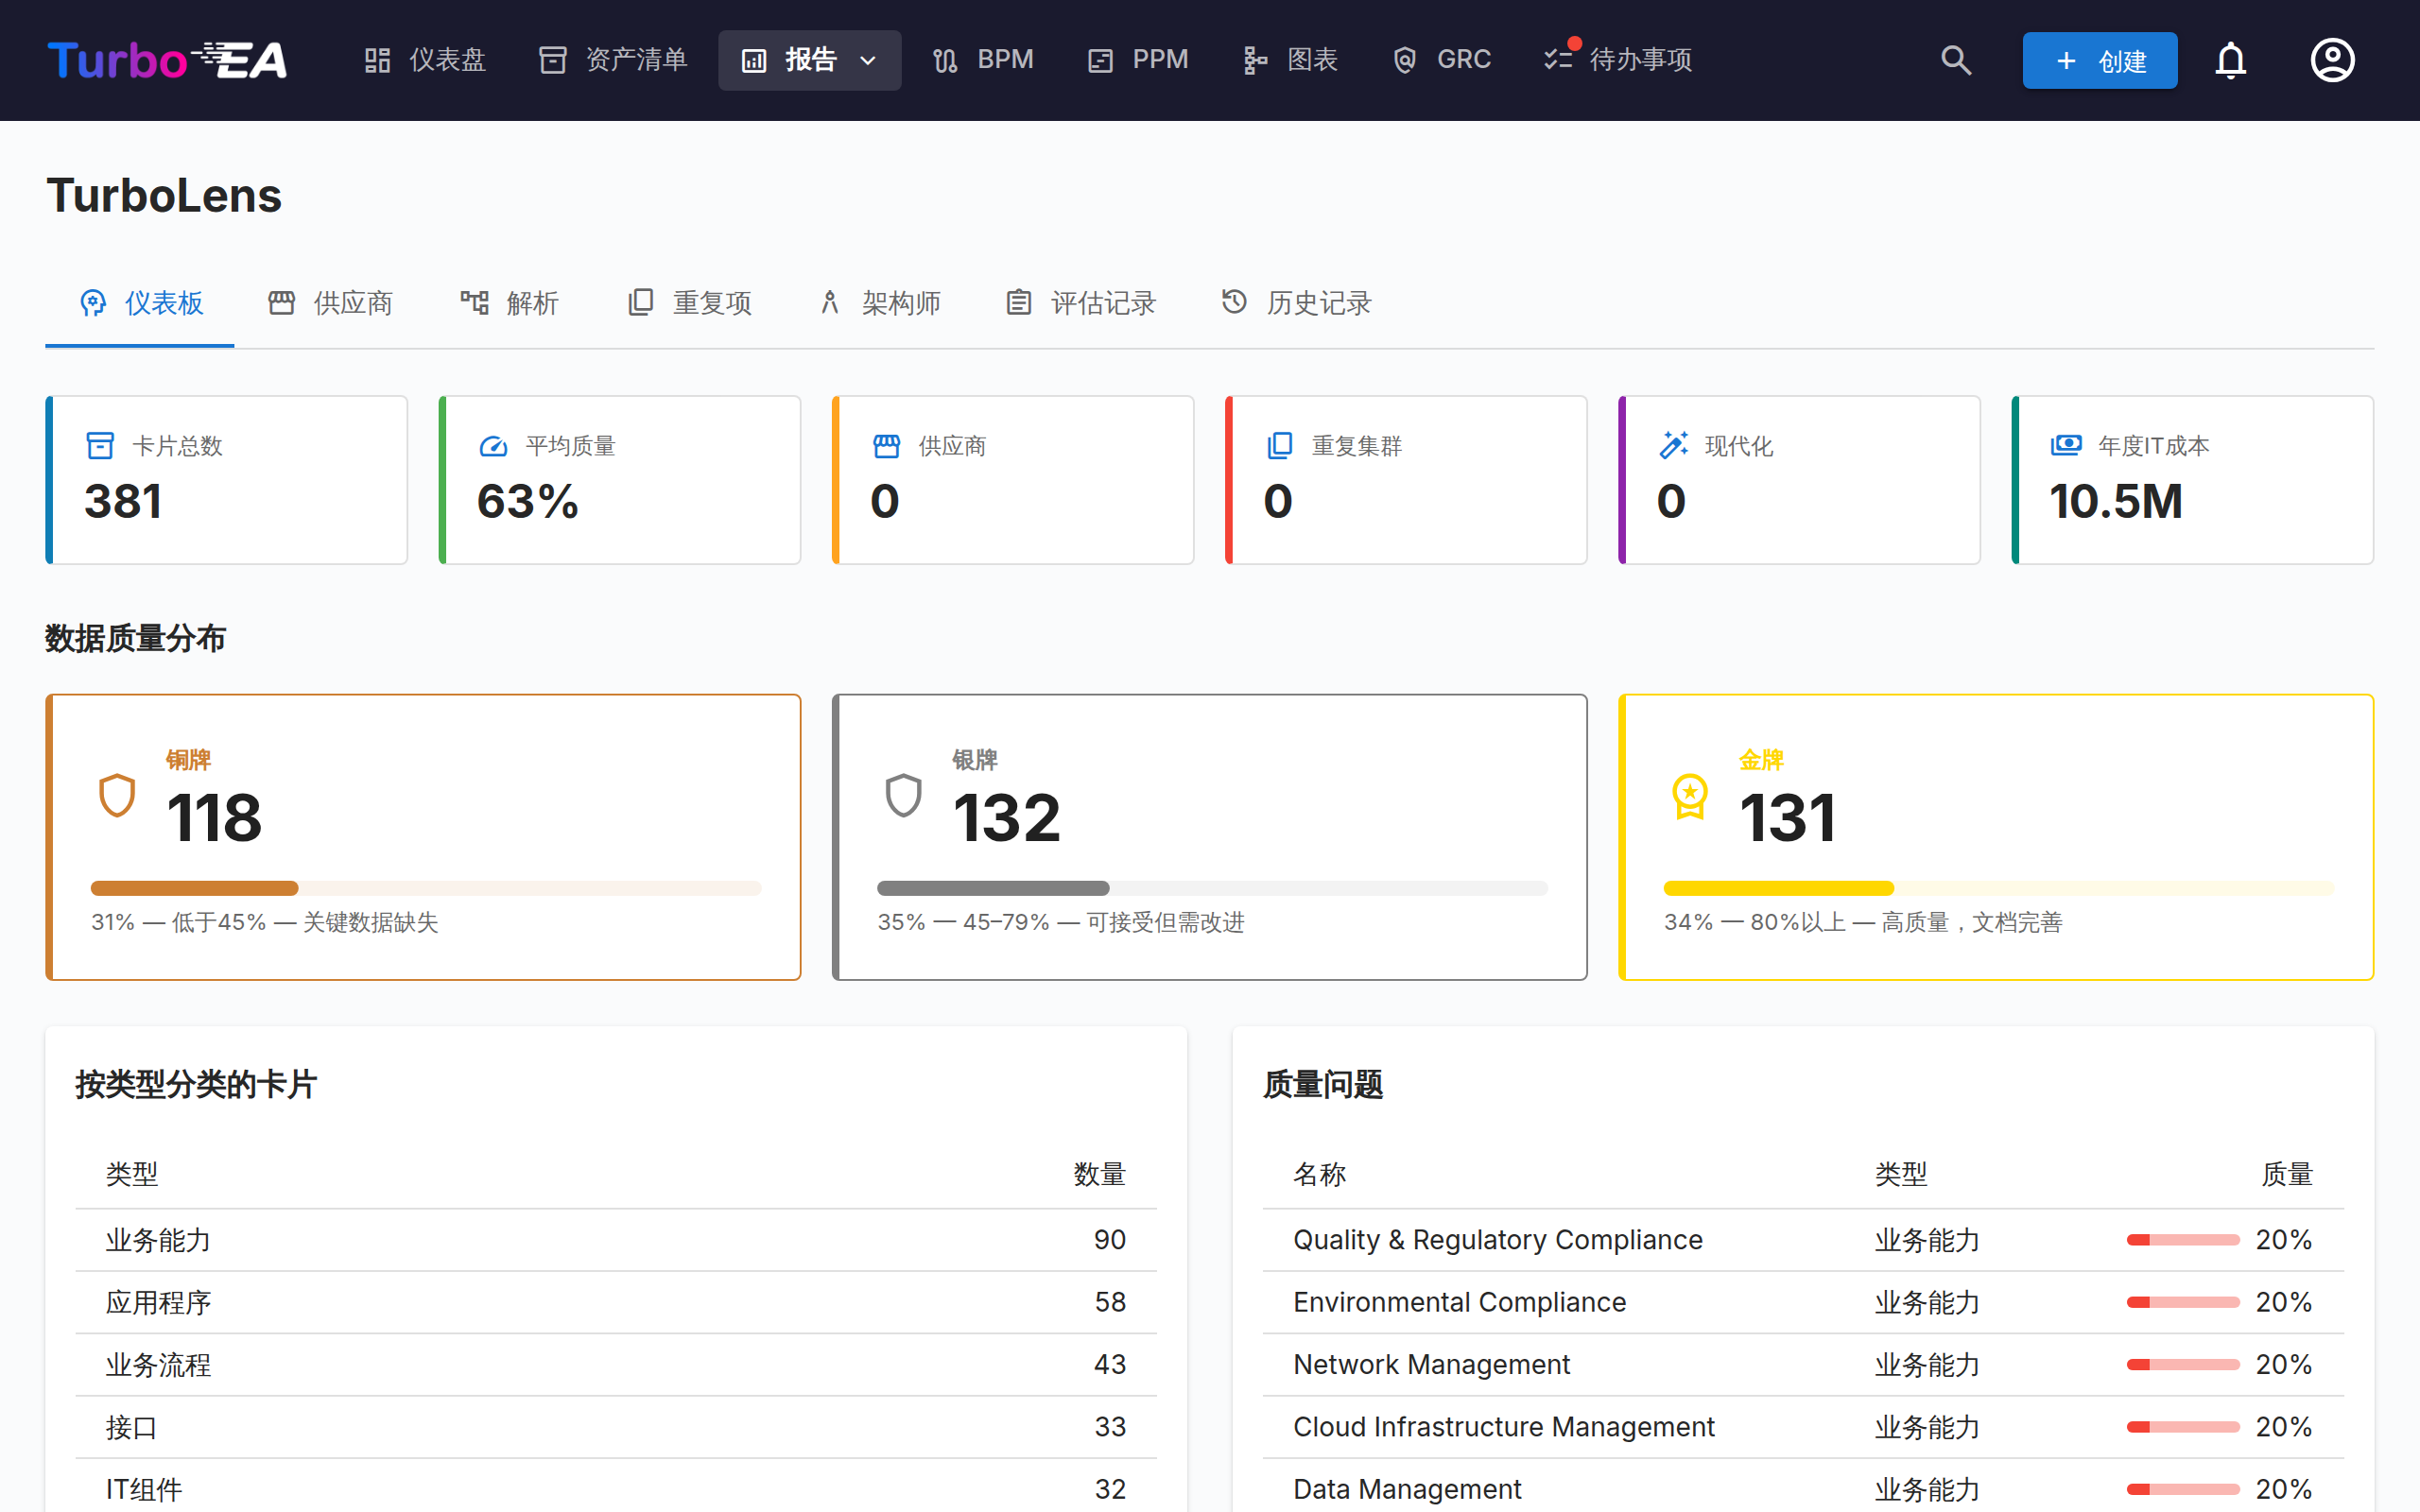Switch to the 解析 tab
This screenshot has height=1512, width=2420.
tap(510, 303)
